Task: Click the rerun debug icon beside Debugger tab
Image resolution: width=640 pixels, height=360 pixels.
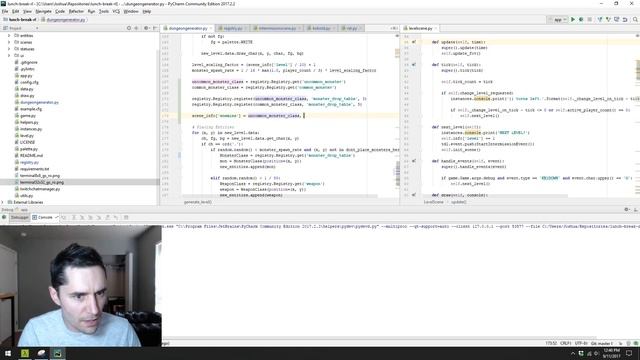Action: tap(4, 218)
